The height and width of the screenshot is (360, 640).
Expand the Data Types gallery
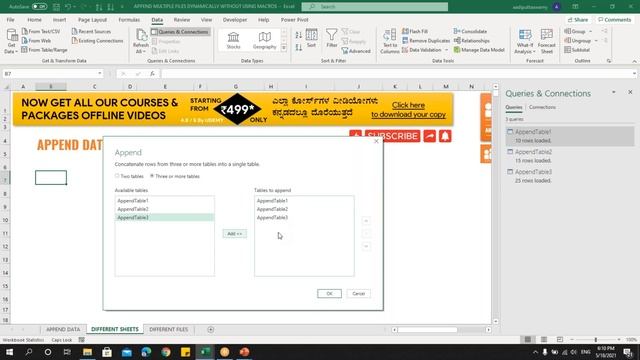(x=284, y=48)
